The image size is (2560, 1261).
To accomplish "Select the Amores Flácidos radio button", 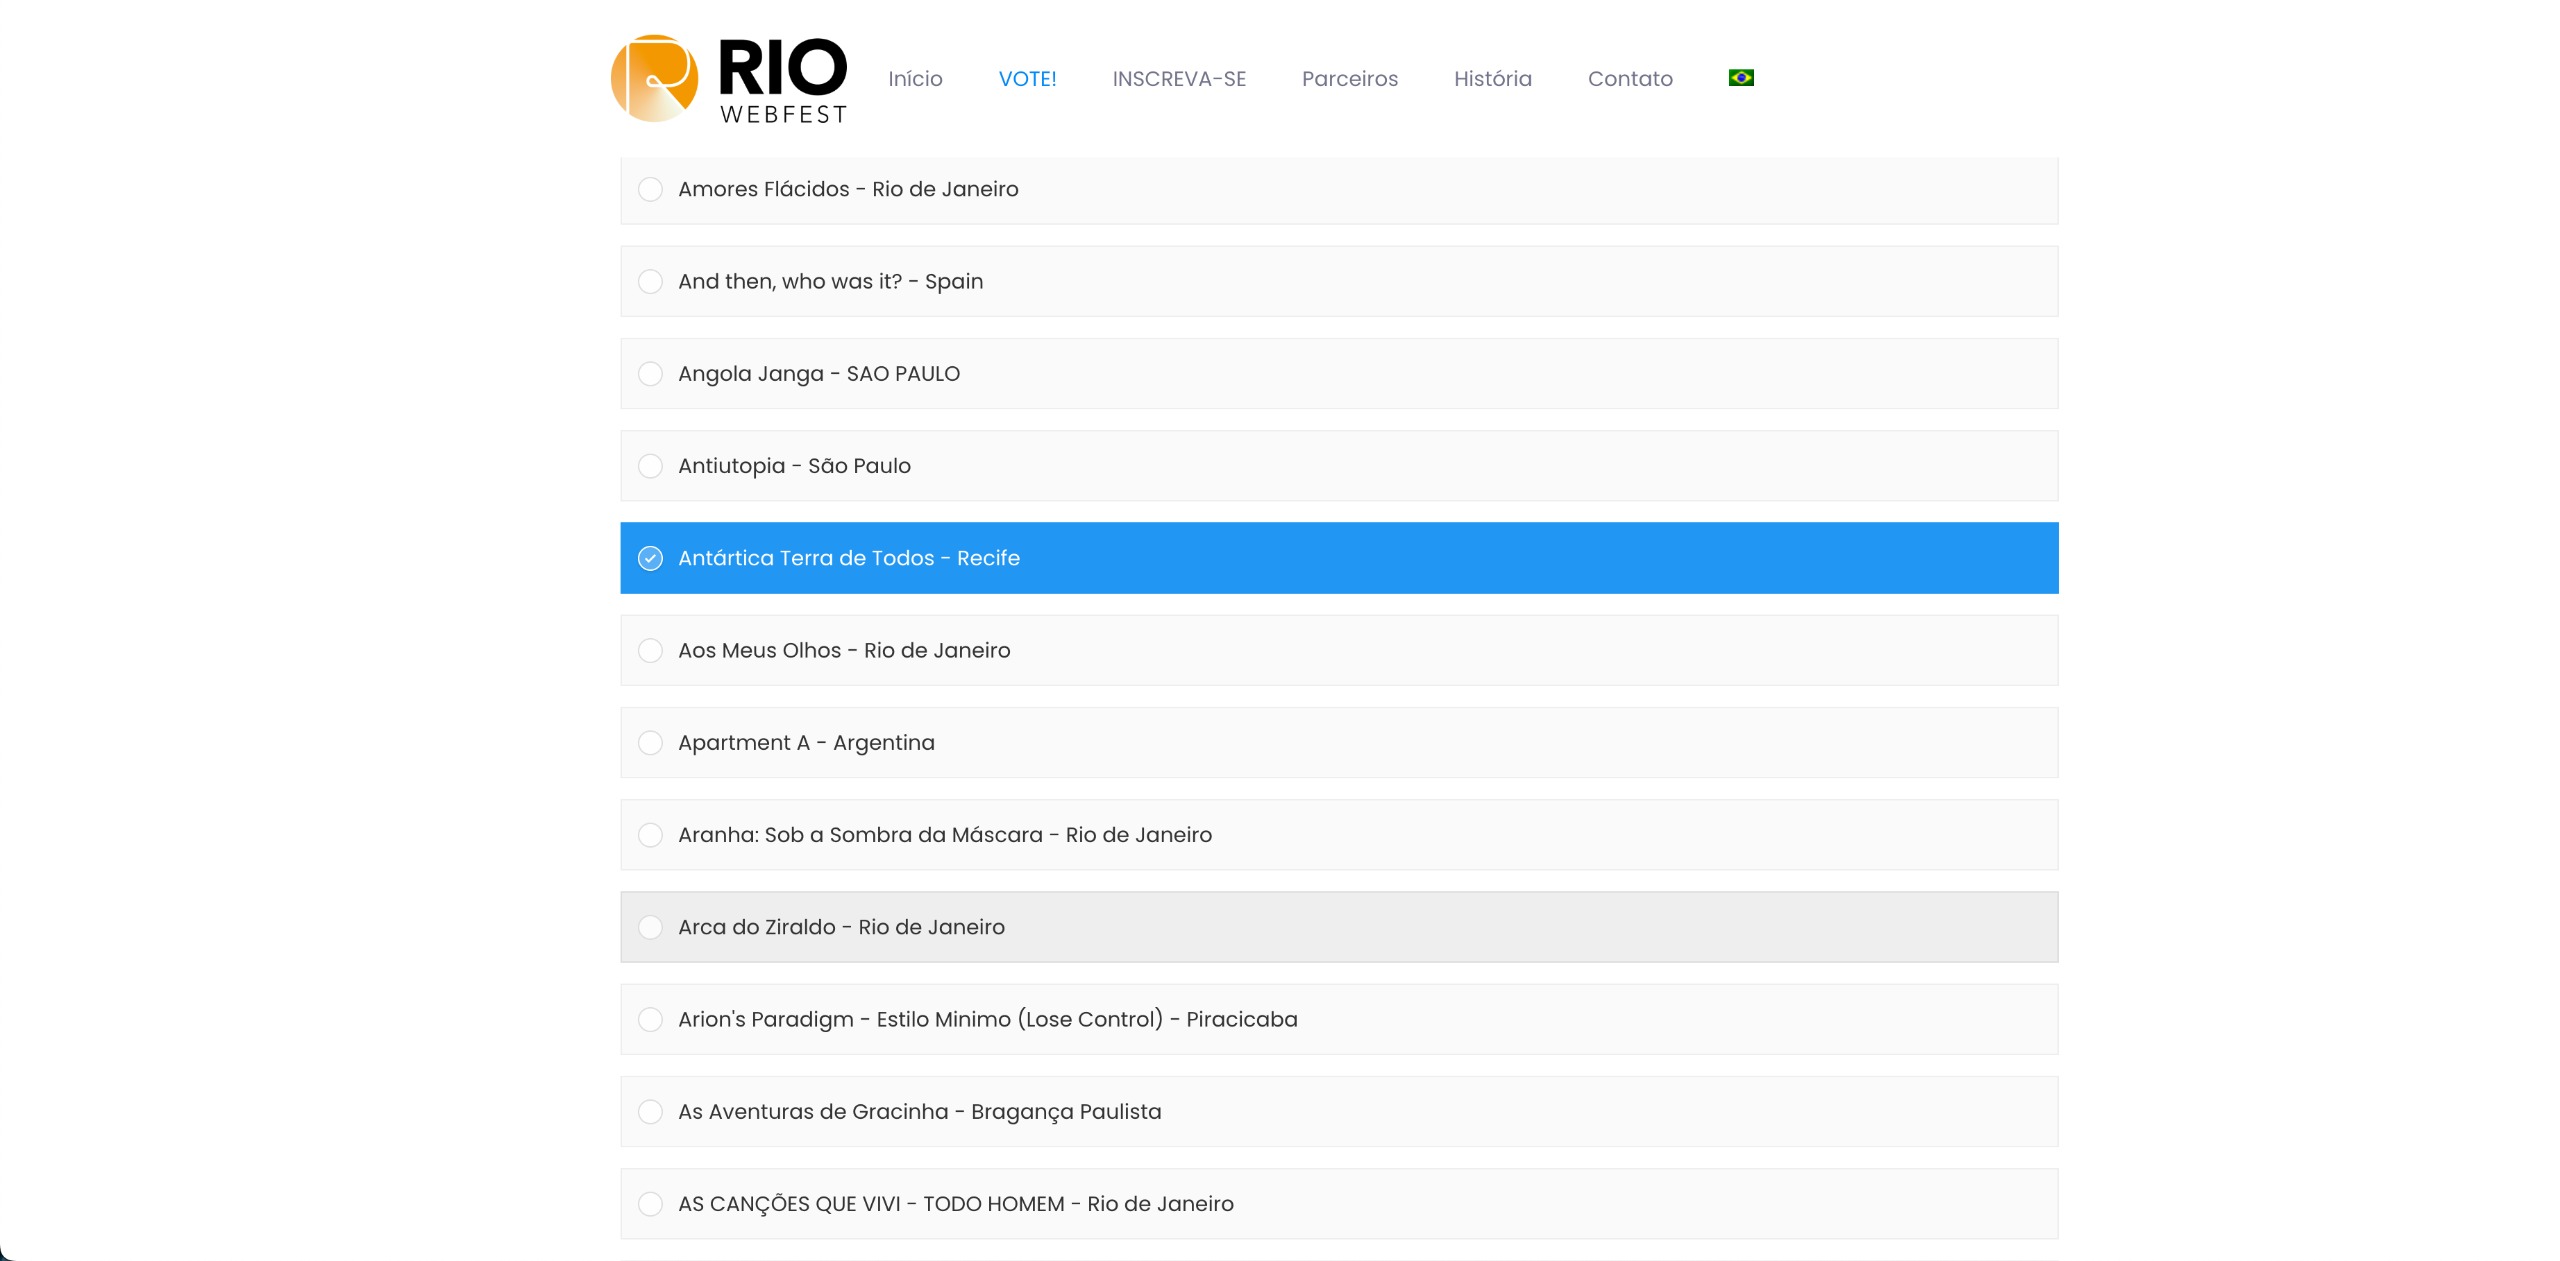I will click(650, 189).
